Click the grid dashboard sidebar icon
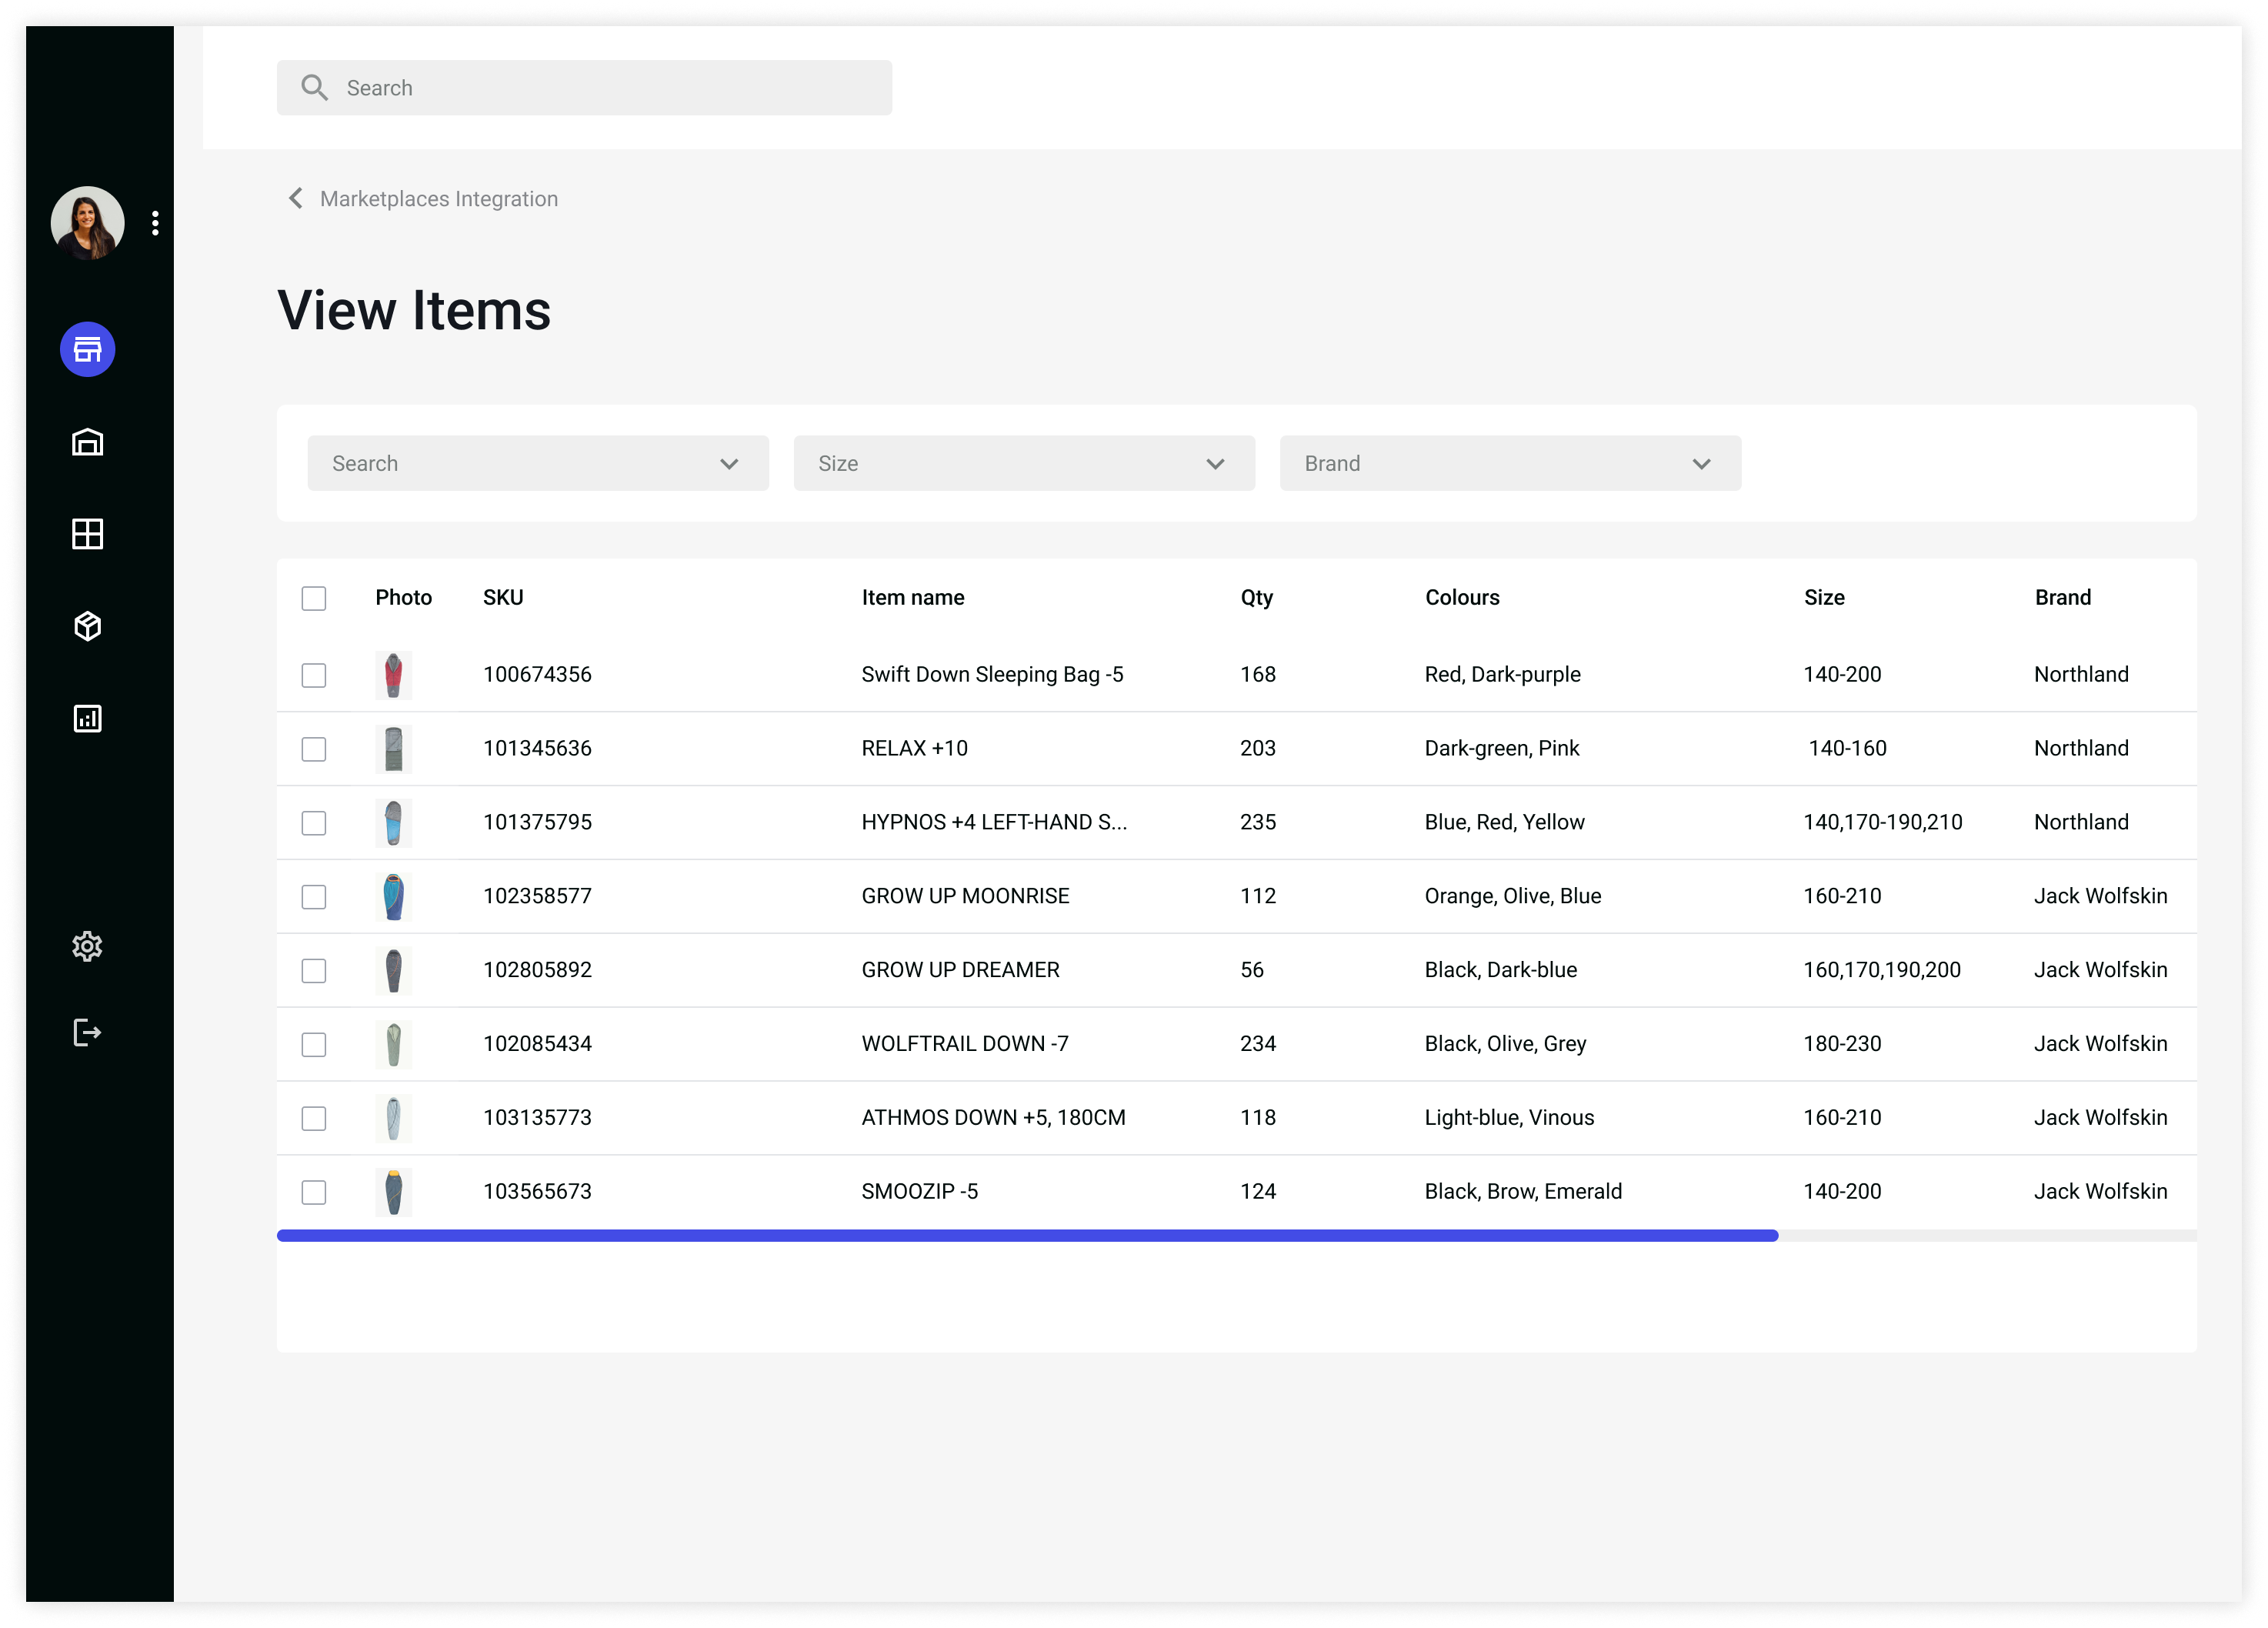The image size is (2268, 1628). (88, 534)
